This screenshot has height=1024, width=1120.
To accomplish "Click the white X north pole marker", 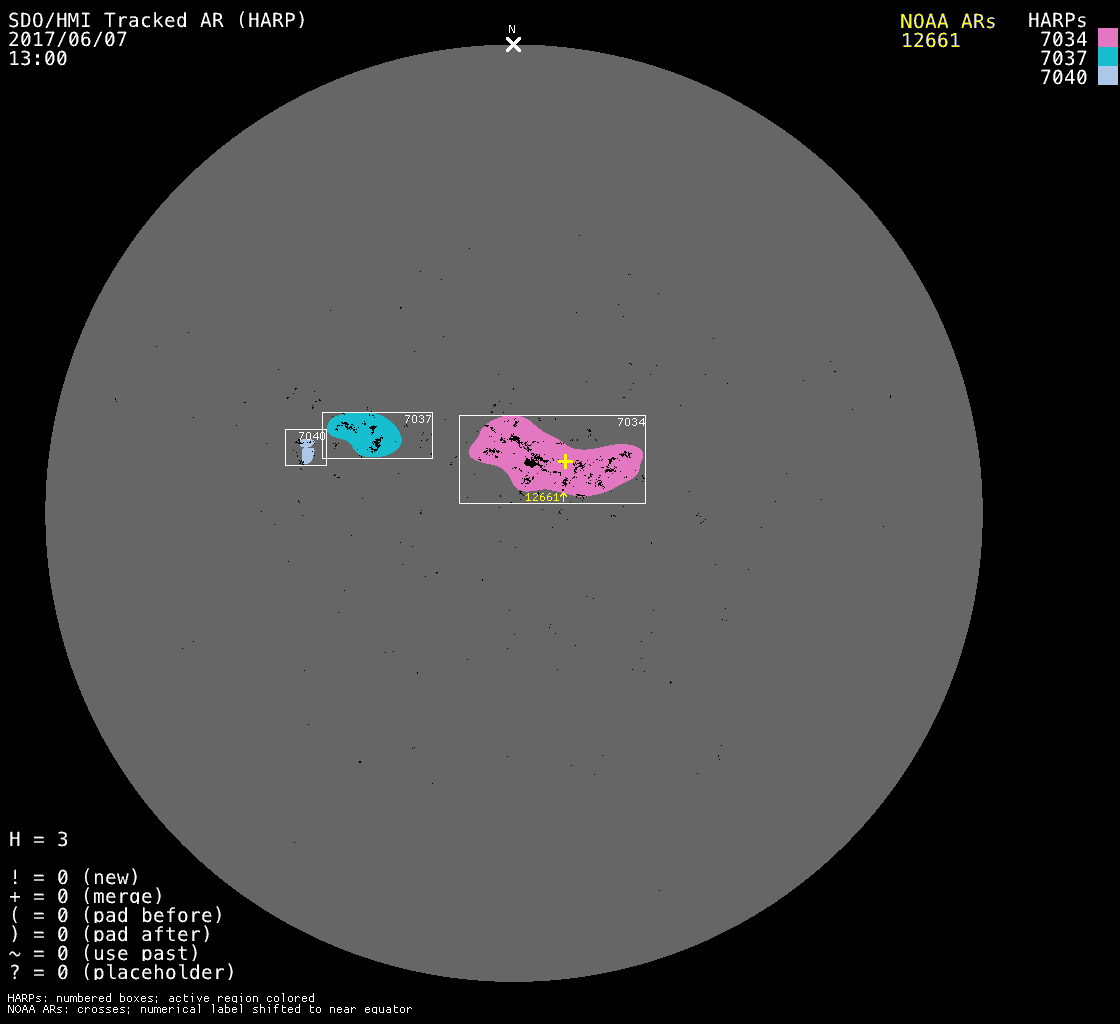I will click(x=513, y=44).
